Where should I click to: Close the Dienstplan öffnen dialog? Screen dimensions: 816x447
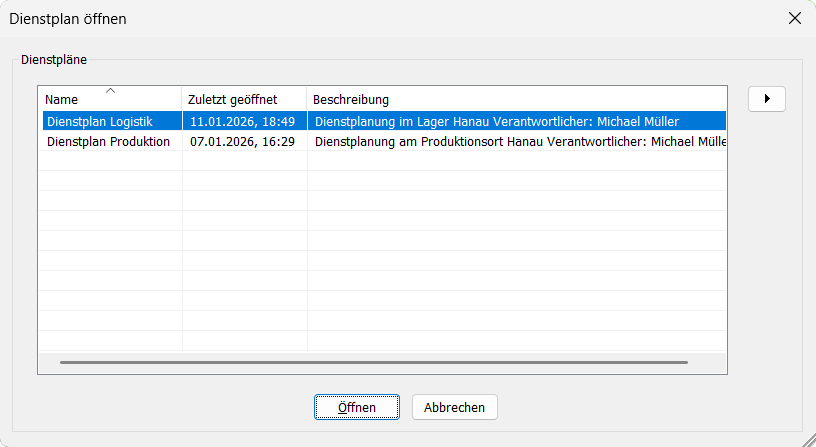pos(795,18)
